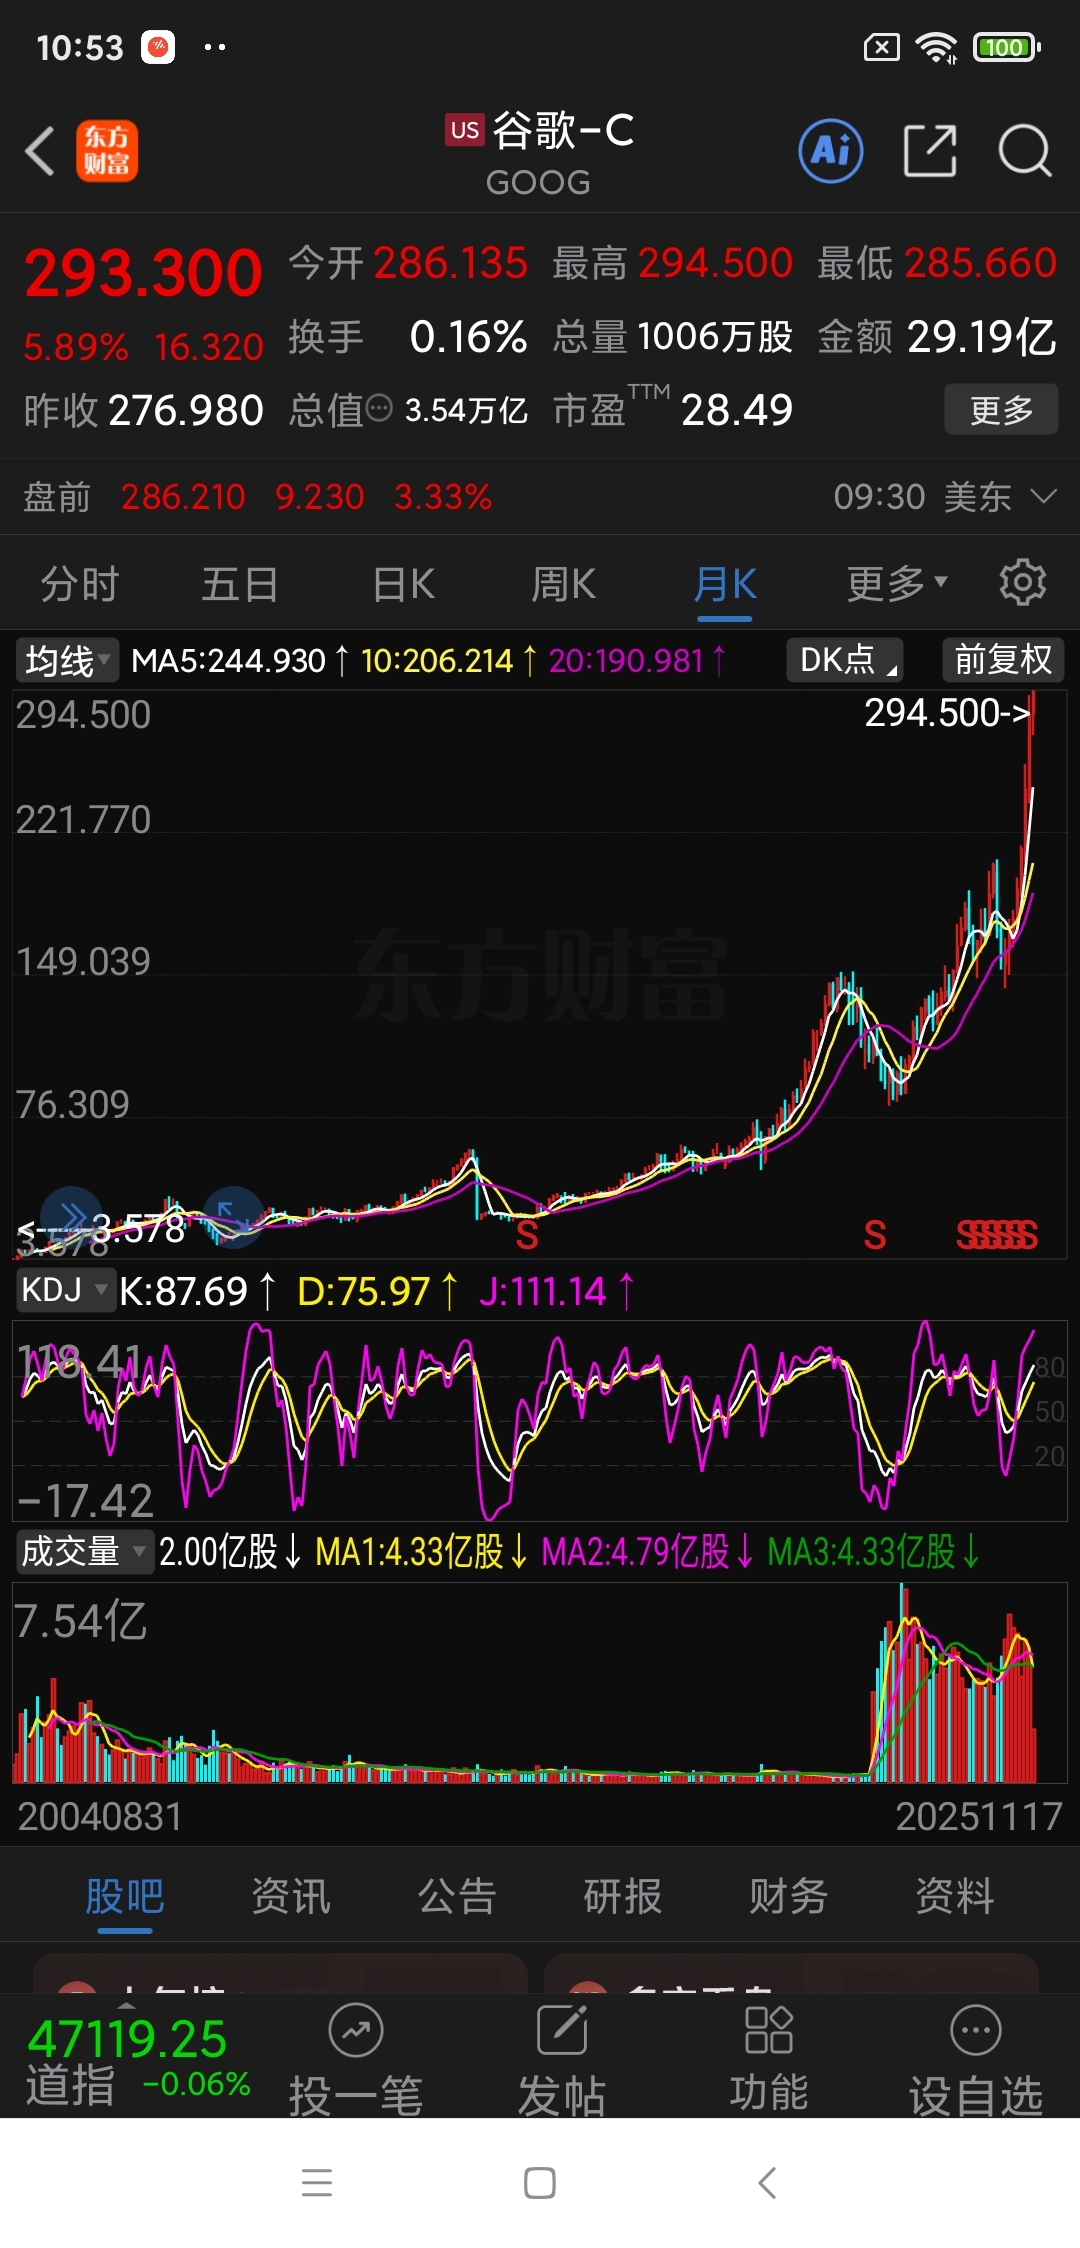Tap the 今开 286.135 value
Viewport: 1080px width, 2248px height.
pos(450,263)
